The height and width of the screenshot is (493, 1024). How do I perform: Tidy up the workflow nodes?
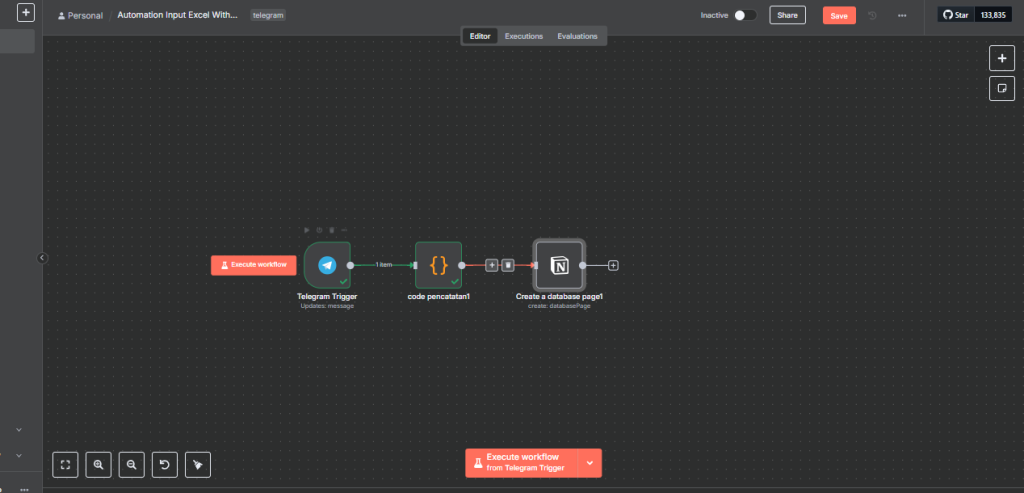[198, 464]
